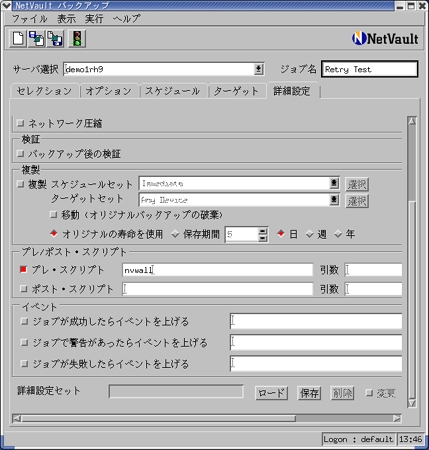The width and height of the screenshot is (429, 450).
Task: Edit the ジョブ名 field Retry Test
Action: [x=369, y=69]
